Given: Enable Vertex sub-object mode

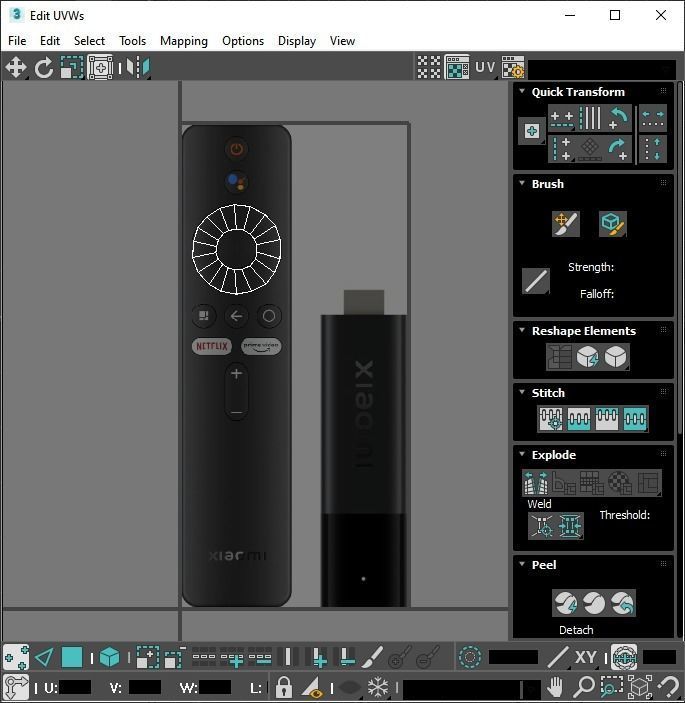Looking at the screenshot, I should [x=16, y=657].
